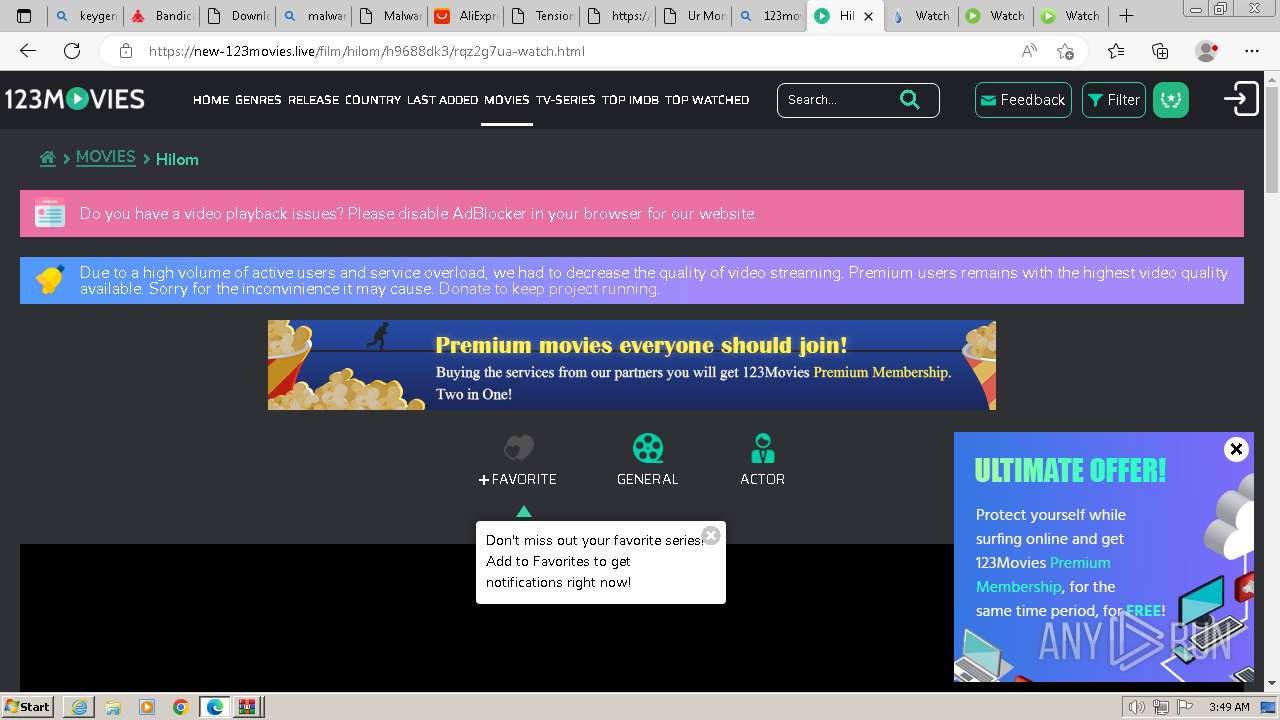This screenshot has height=720, width=1280.
Task: Open TV-SERIES section
Action: pos(565,100)
